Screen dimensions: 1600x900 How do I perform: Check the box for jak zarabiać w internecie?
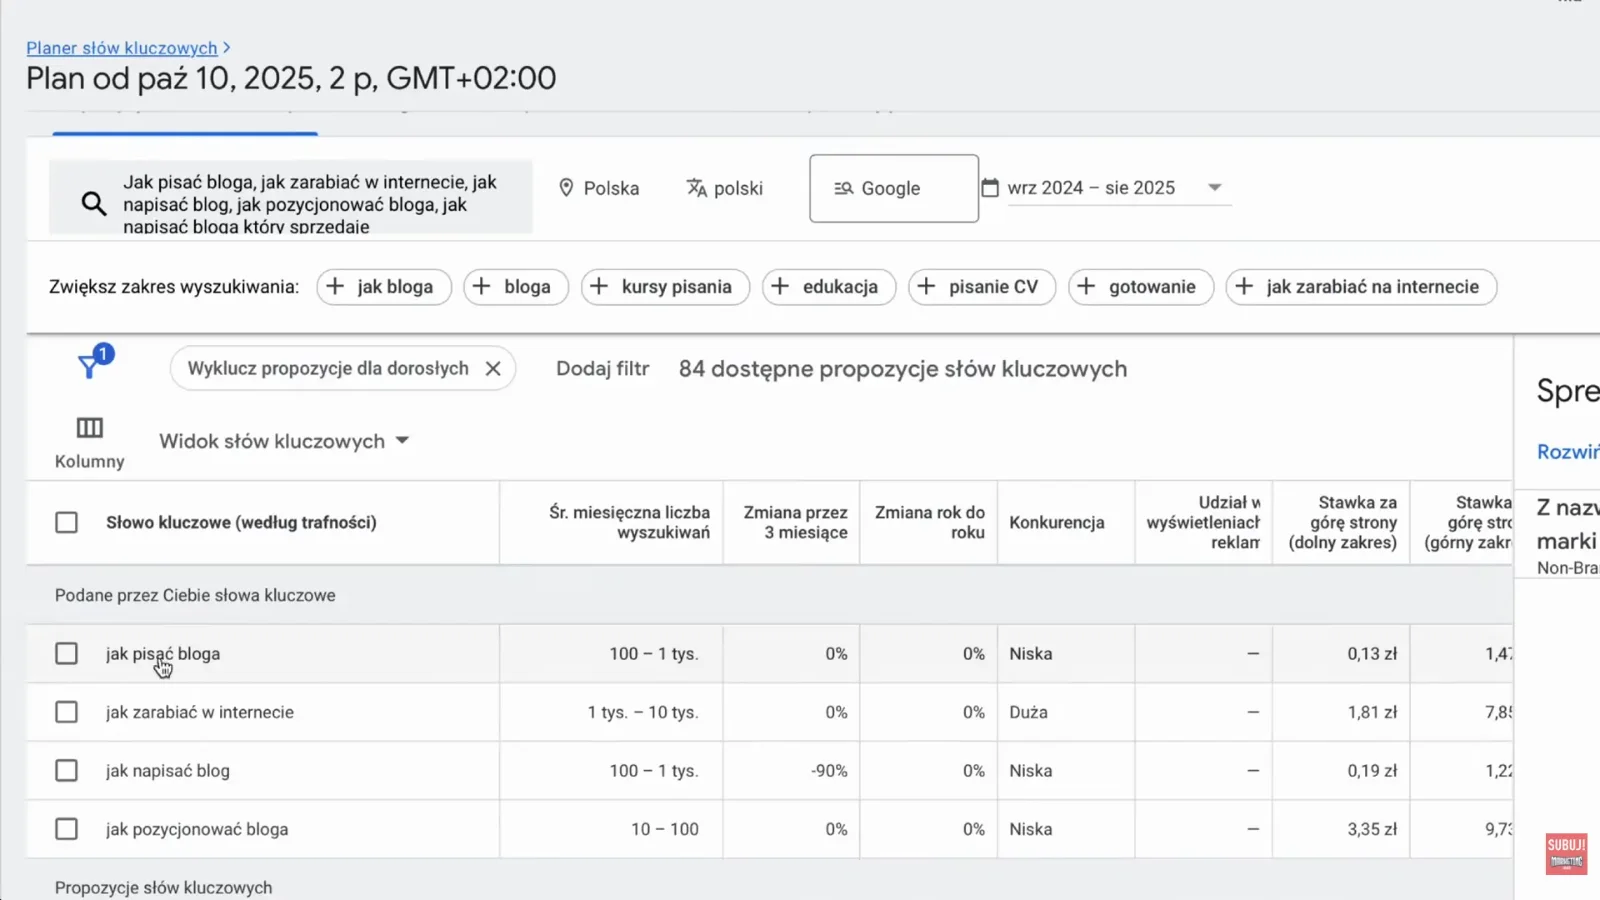point(66,712)
